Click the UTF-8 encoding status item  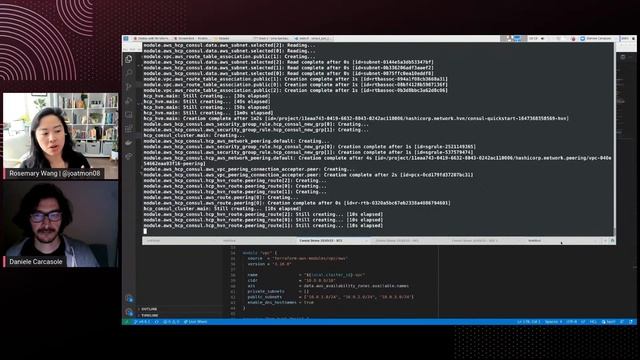point(571,322)
